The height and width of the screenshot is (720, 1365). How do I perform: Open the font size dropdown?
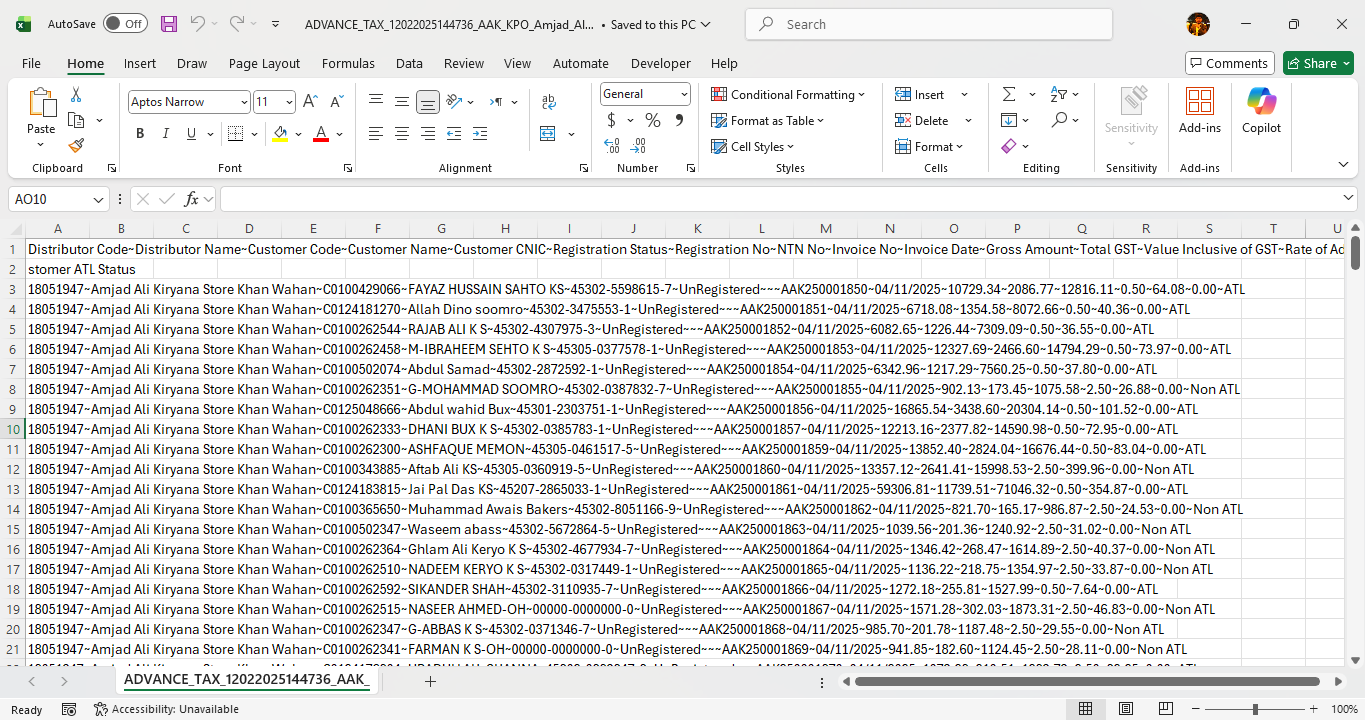[x=288, y=101]
